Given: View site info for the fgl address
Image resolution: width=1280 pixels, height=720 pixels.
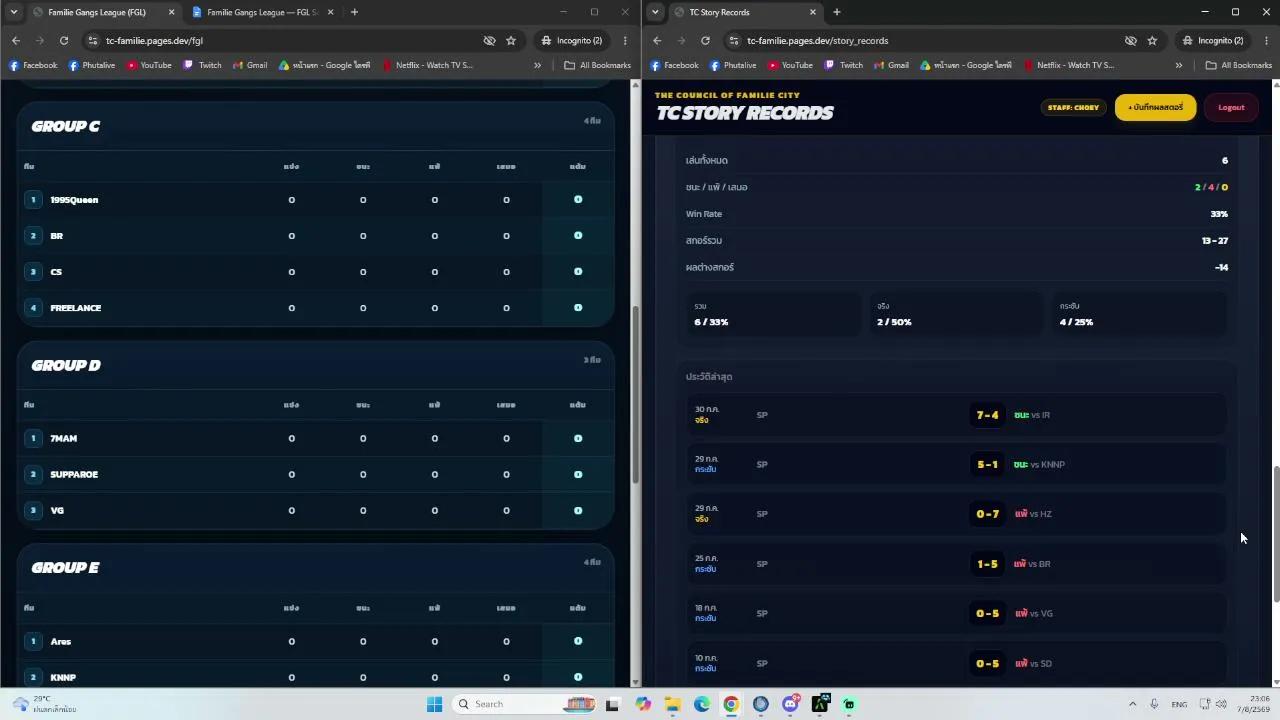Looking at the screenshot, I should click(93, 41).
